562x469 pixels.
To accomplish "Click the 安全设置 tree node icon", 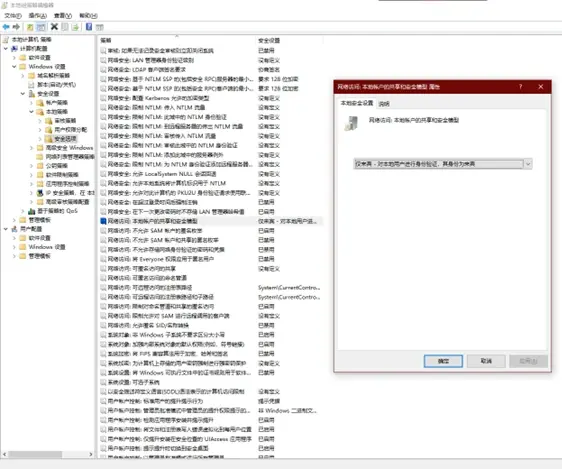I will [x=32, y=94].
